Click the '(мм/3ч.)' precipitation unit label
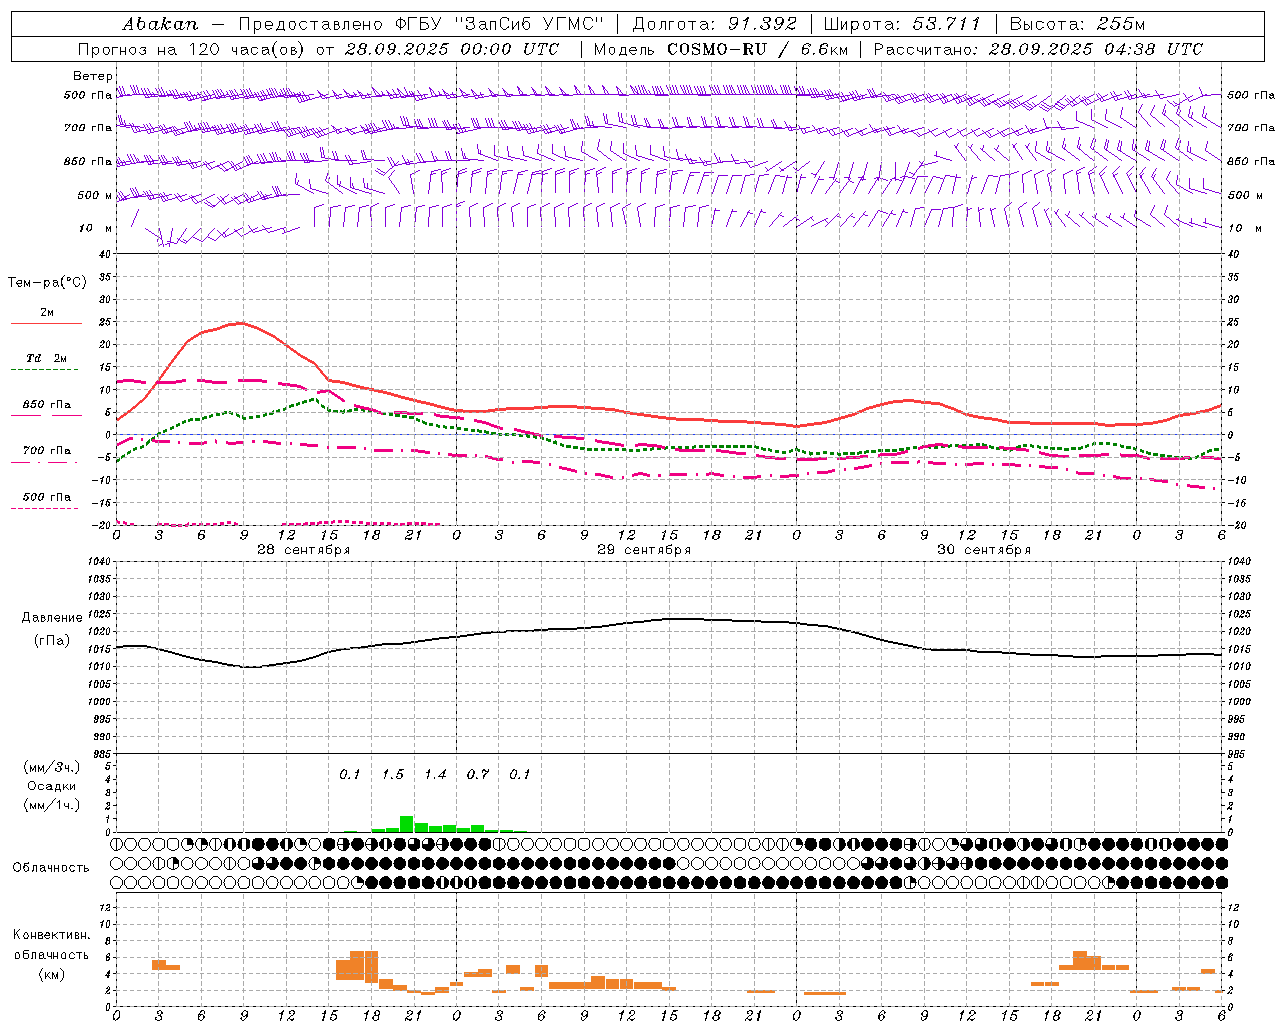 52,768
